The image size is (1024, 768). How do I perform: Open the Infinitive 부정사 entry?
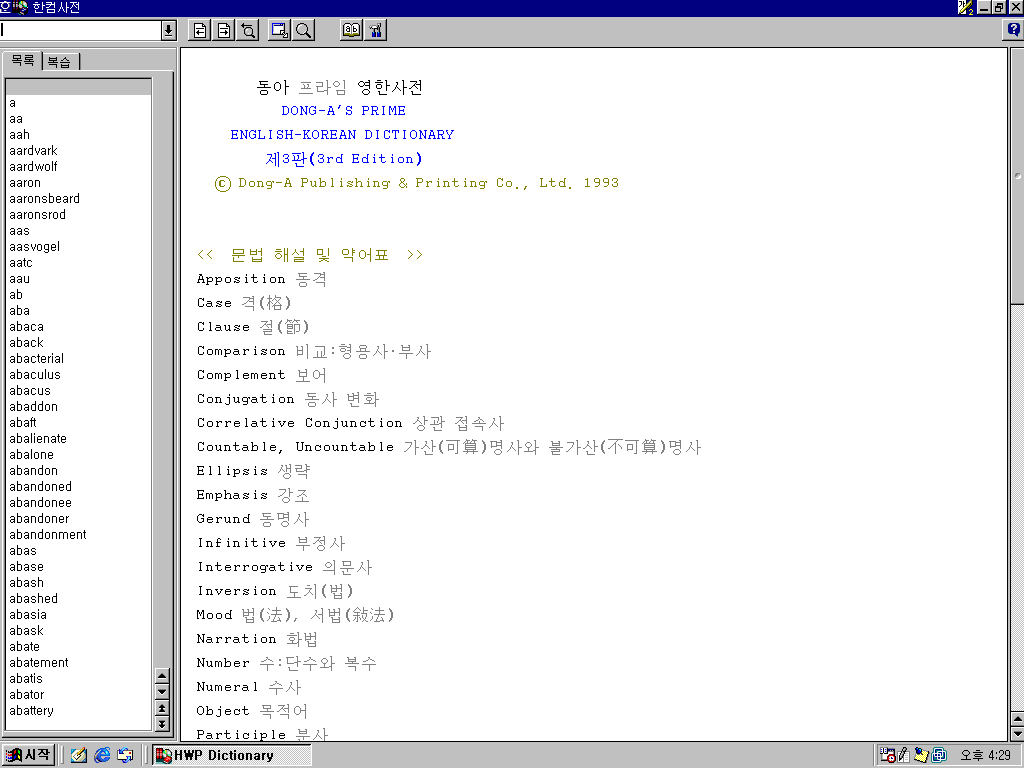point(271,543)
